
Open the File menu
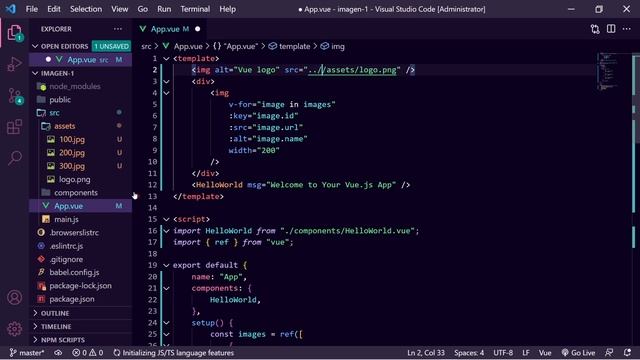(31, 9)
